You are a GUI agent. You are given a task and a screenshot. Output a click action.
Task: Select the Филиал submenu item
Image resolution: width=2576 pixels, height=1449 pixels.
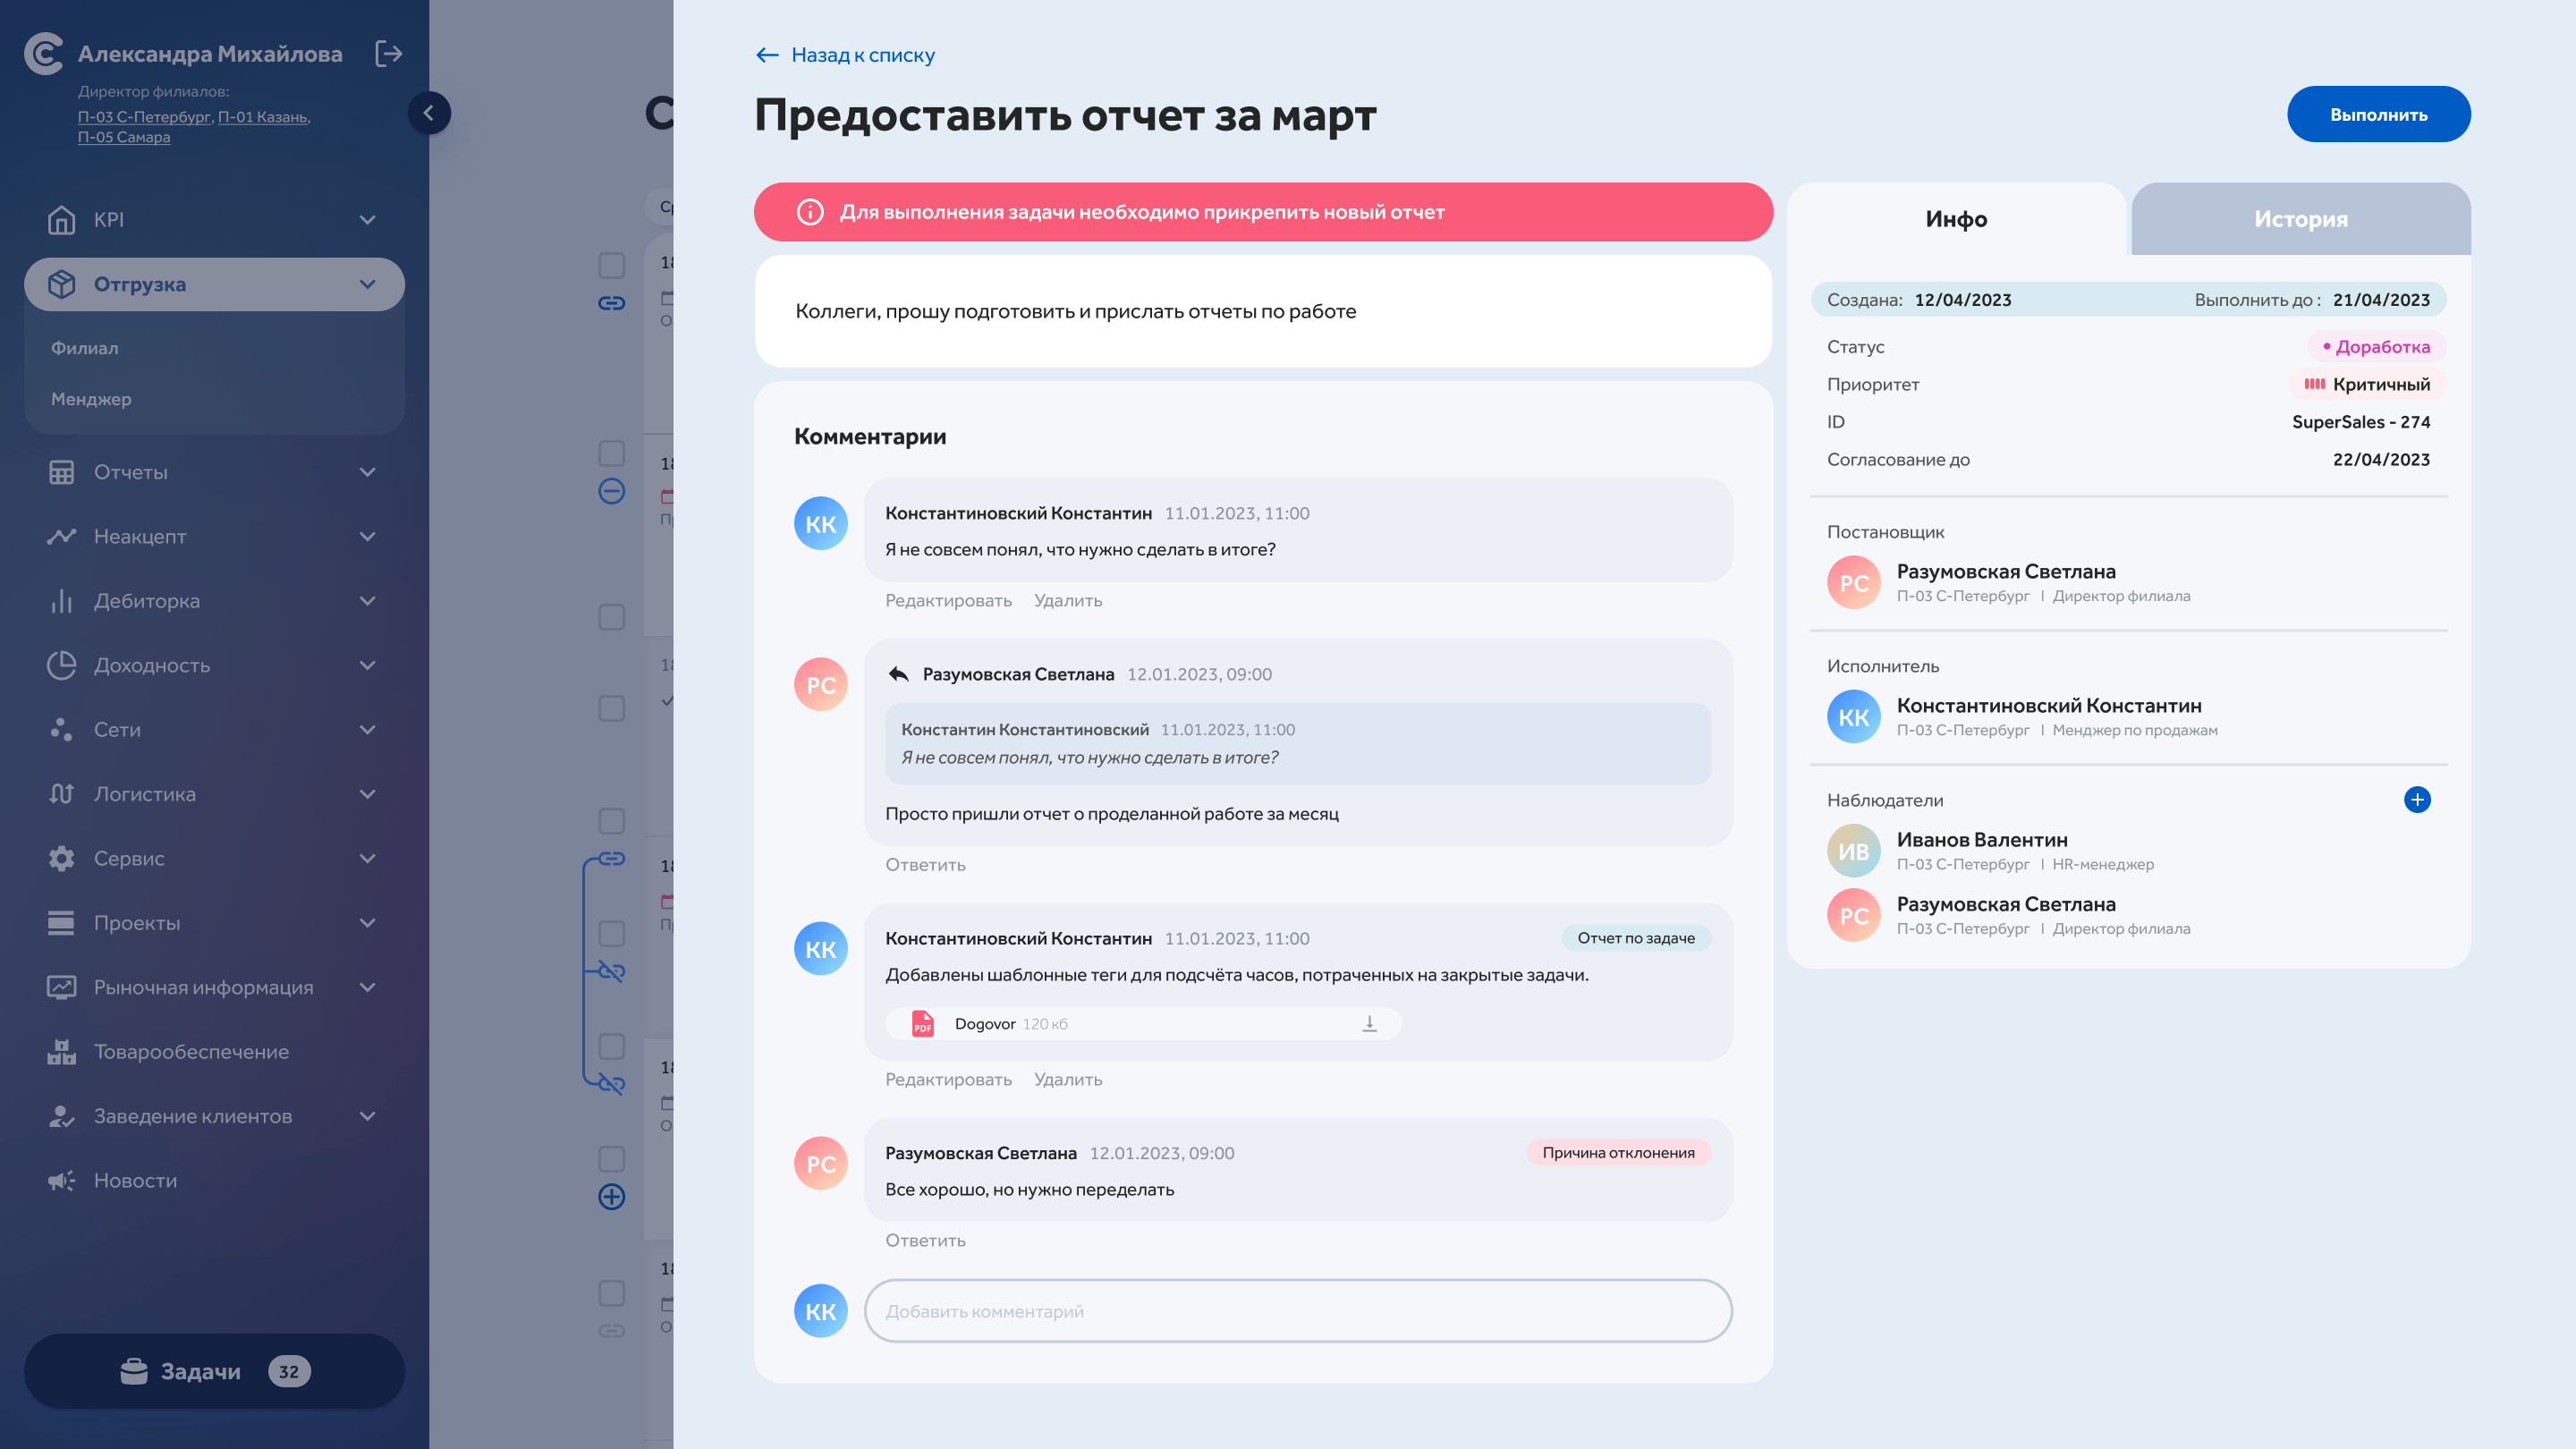tap(85, 348)
